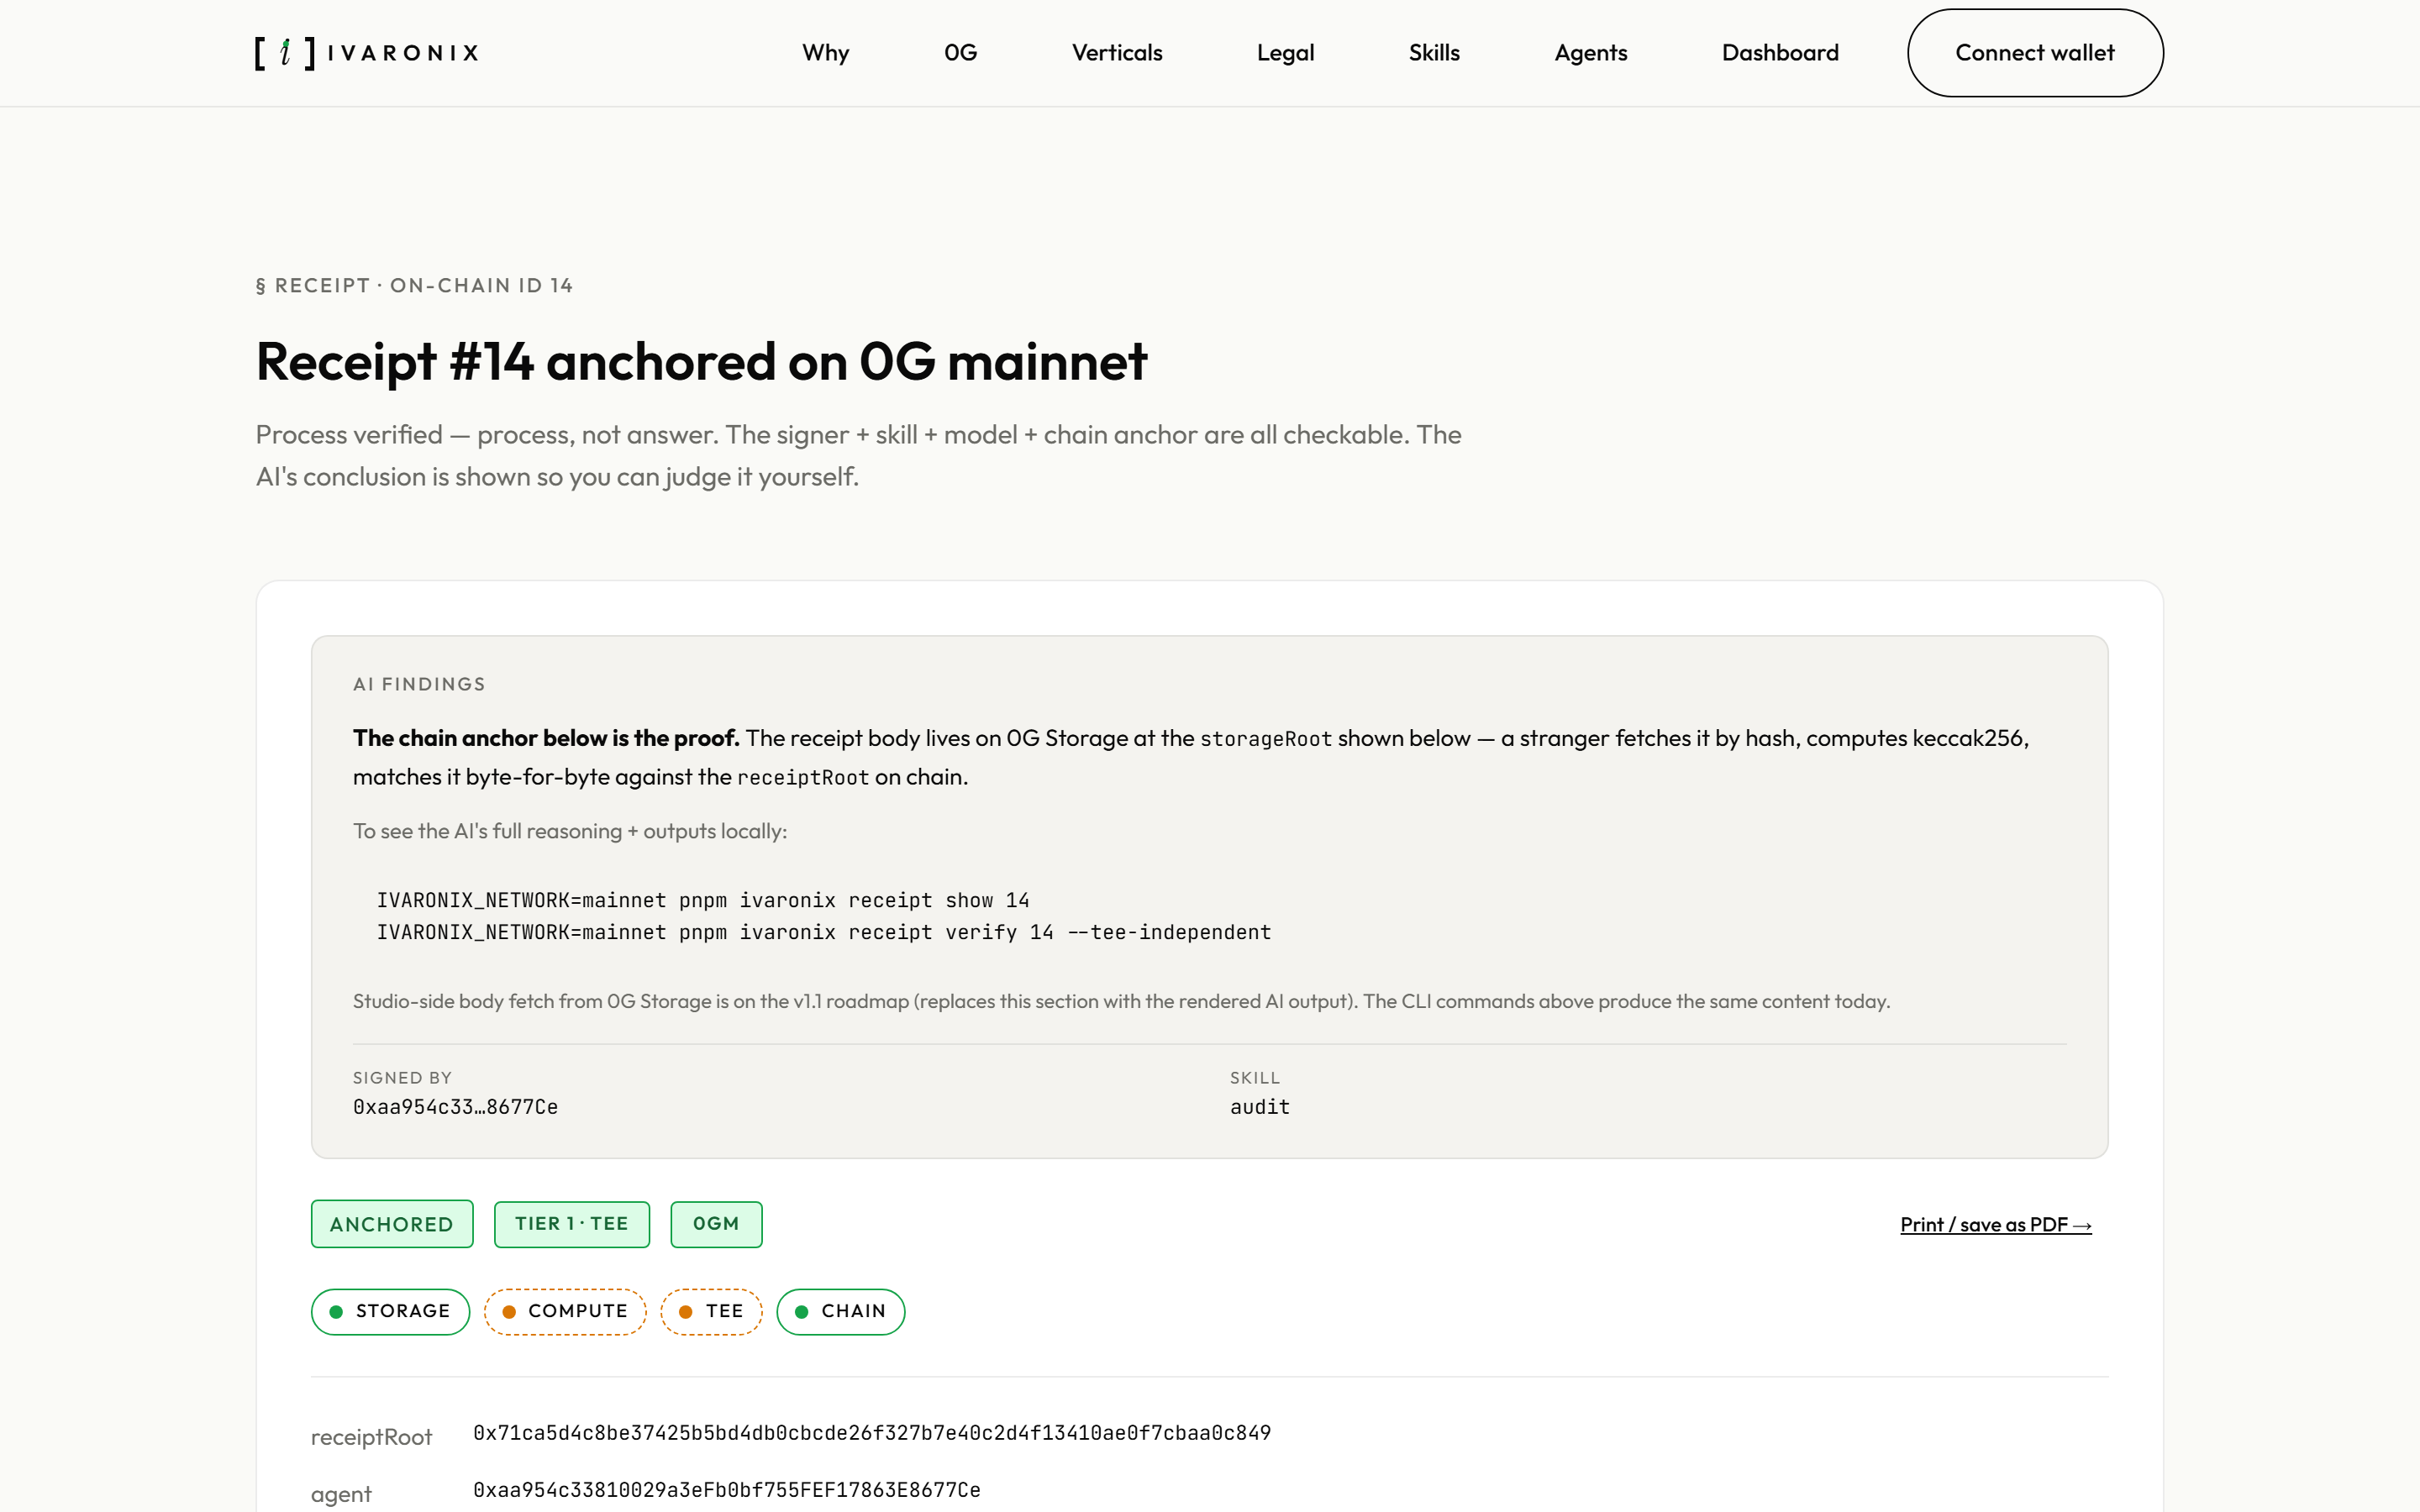
Task: Click the SIGNED BY label
Action: 402,1078
